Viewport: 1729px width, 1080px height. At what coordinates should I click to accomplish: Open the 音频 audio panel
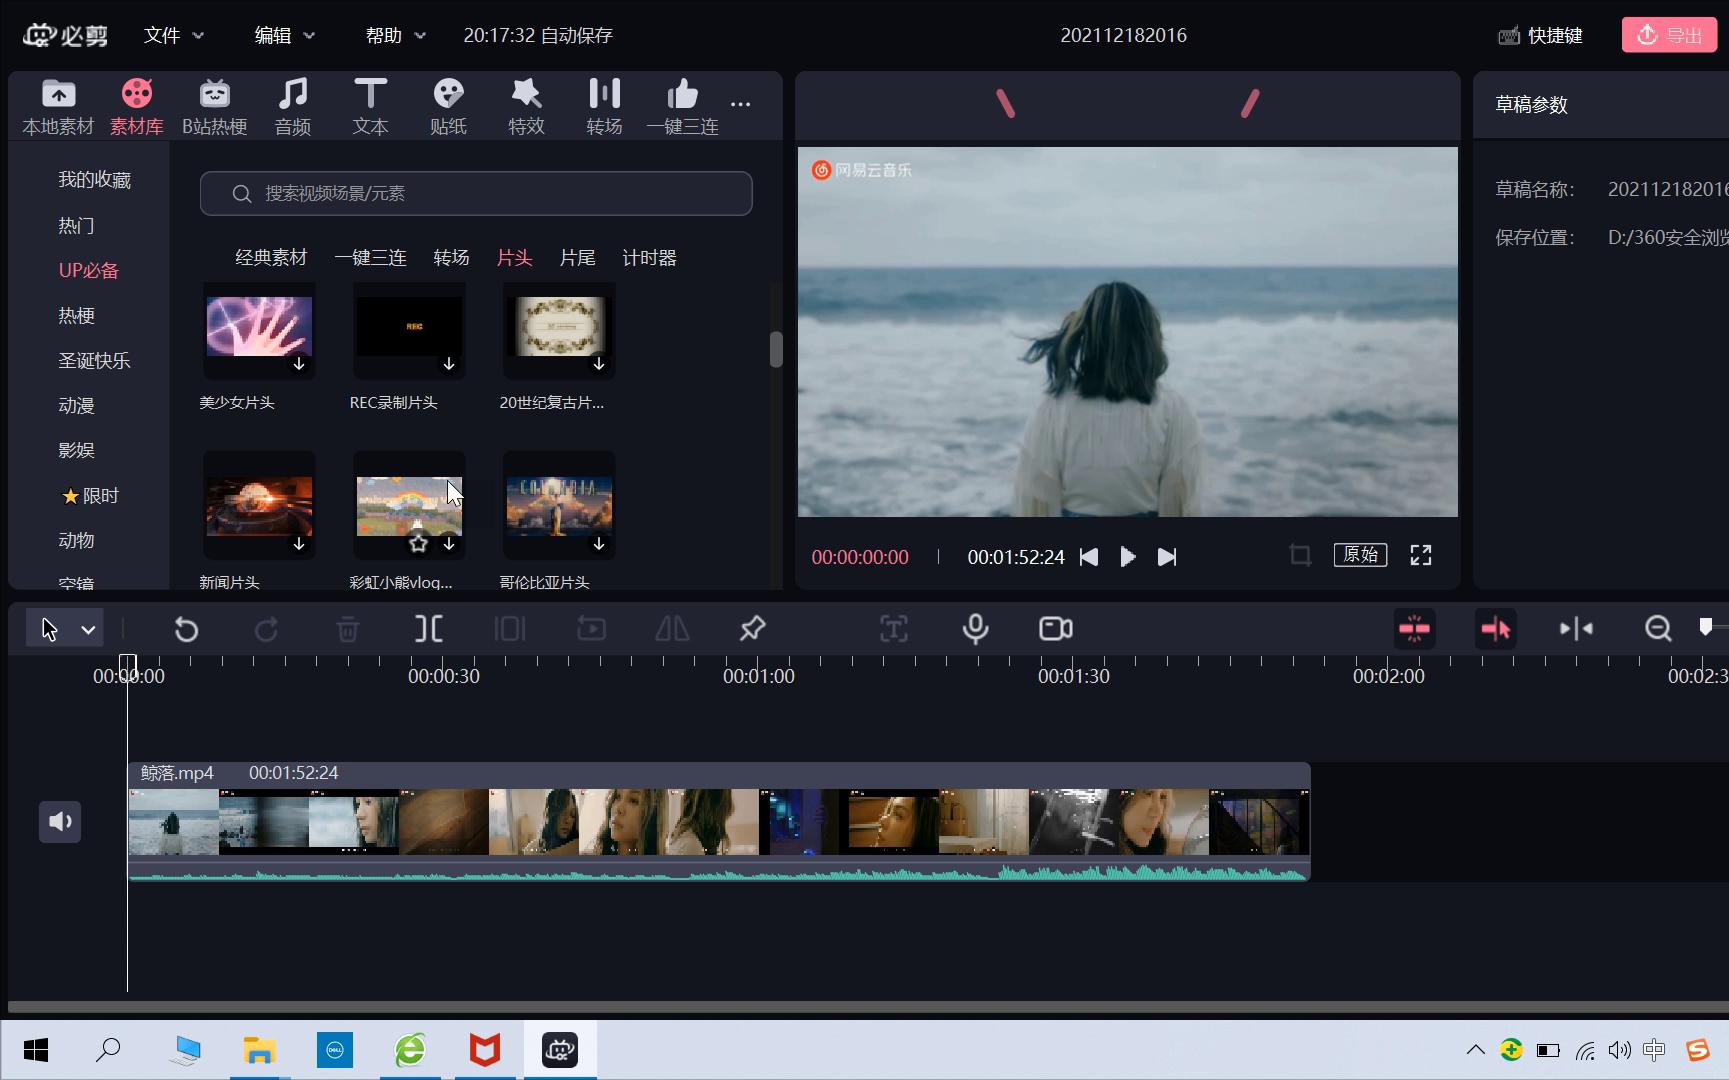pos(292,106)
